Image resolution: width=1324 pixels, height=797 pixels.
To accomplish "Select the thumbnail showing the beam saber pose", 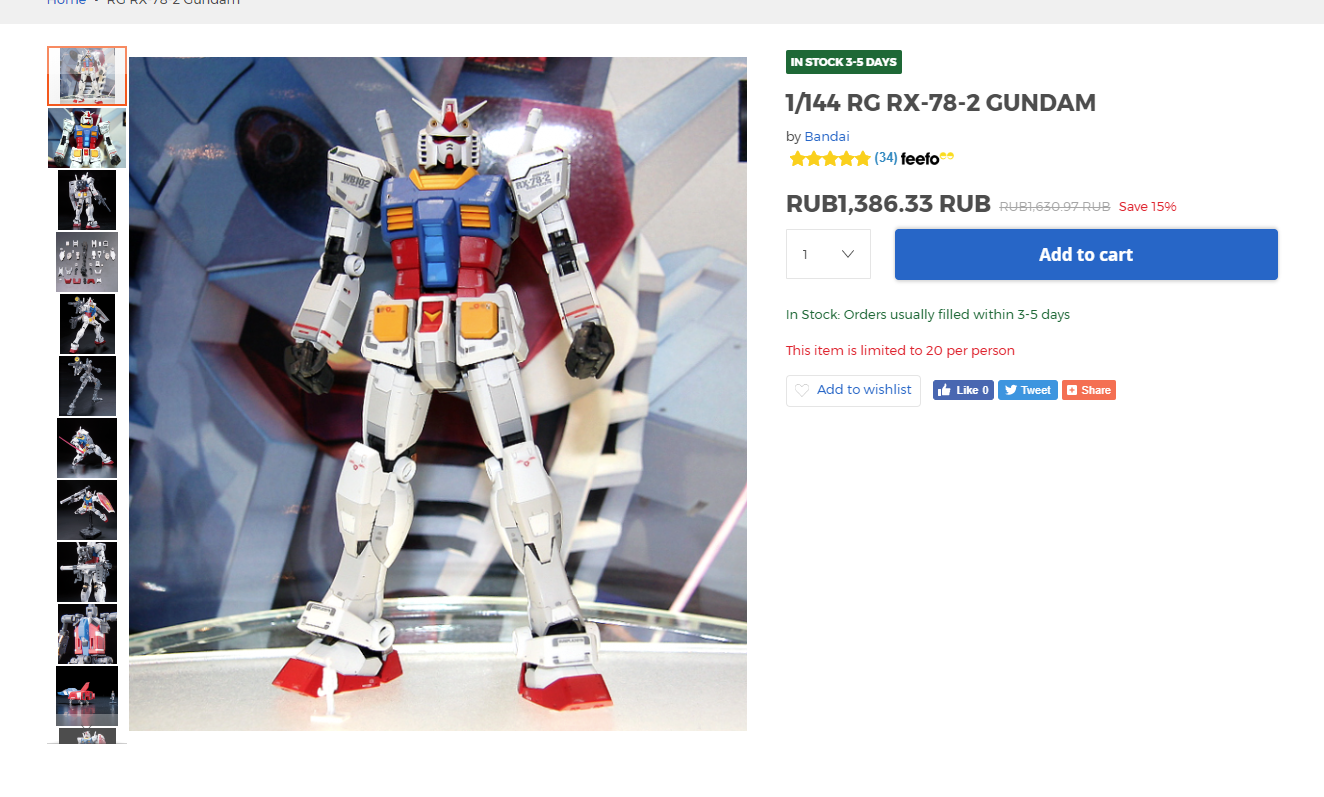I will pos(87,448).
